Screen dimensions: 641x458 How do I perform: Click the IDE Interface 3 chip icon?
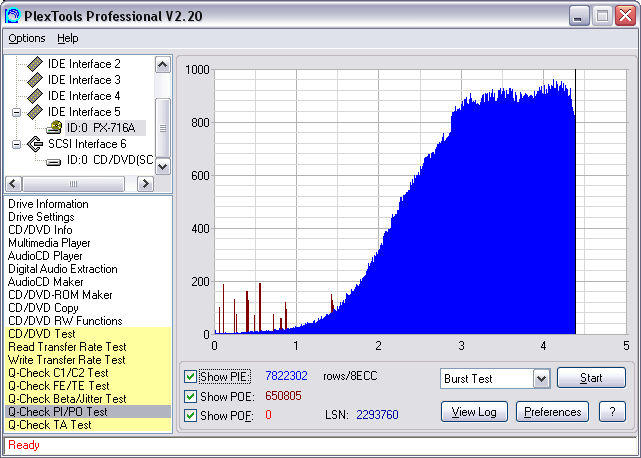[35, 80]
